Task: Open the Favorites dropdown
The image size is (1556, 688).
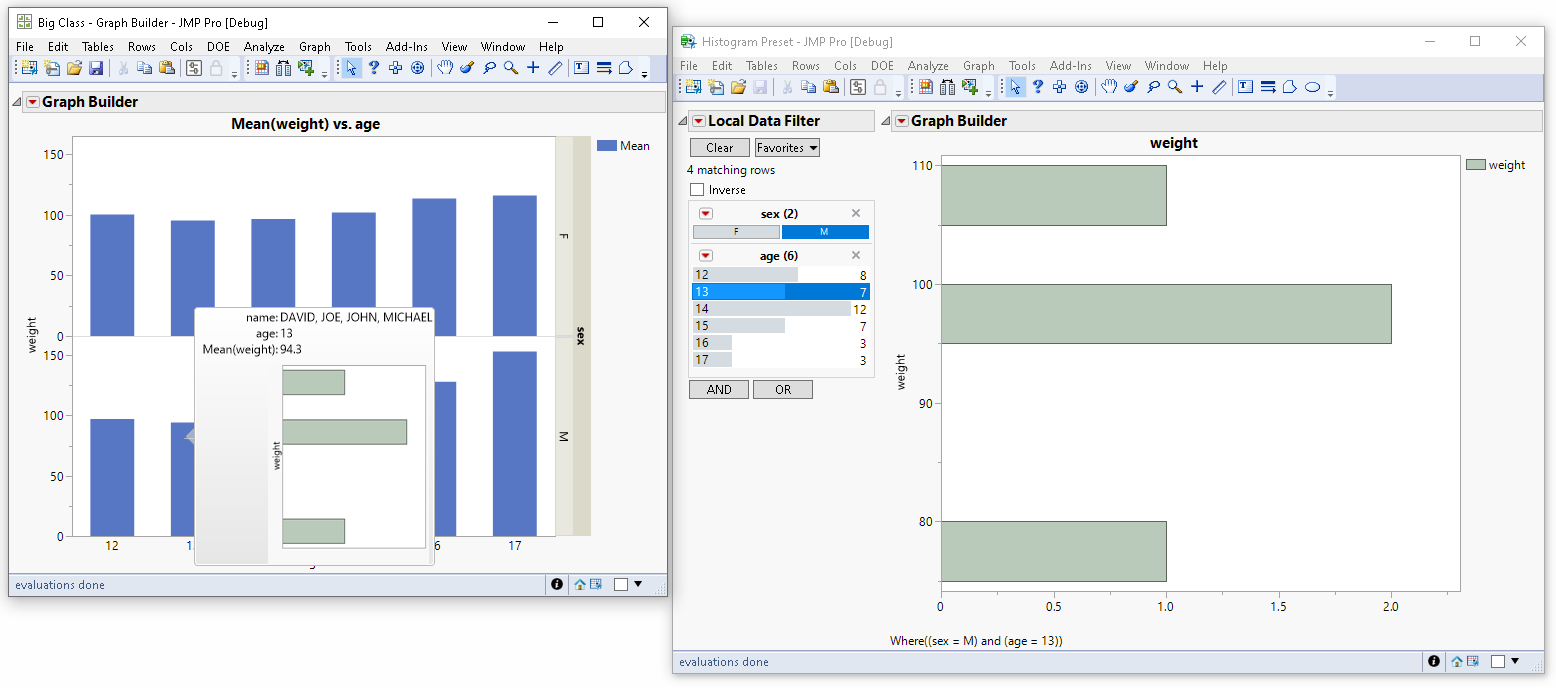Action: point(787,148)
